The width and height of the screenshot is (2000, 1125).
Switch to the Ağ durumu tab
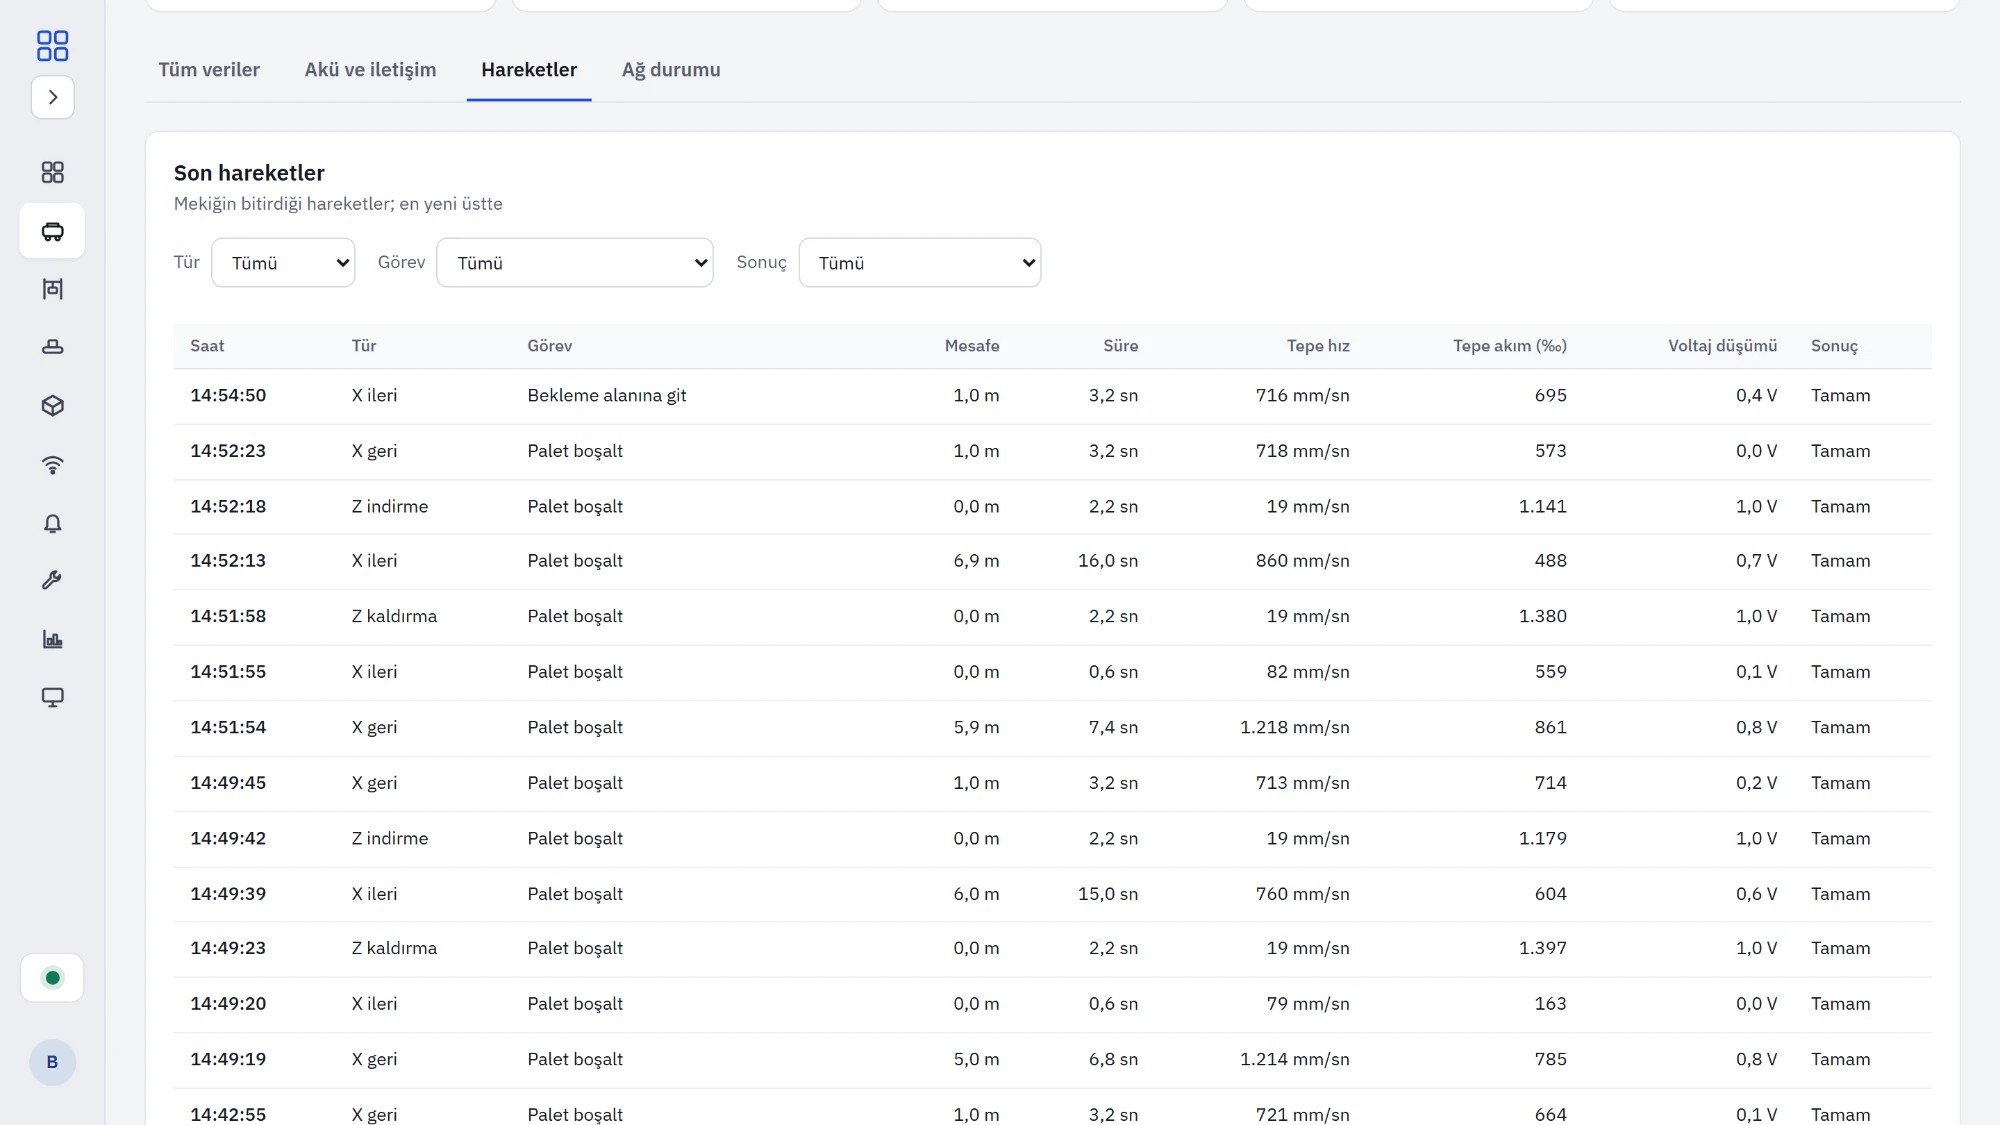671,70
